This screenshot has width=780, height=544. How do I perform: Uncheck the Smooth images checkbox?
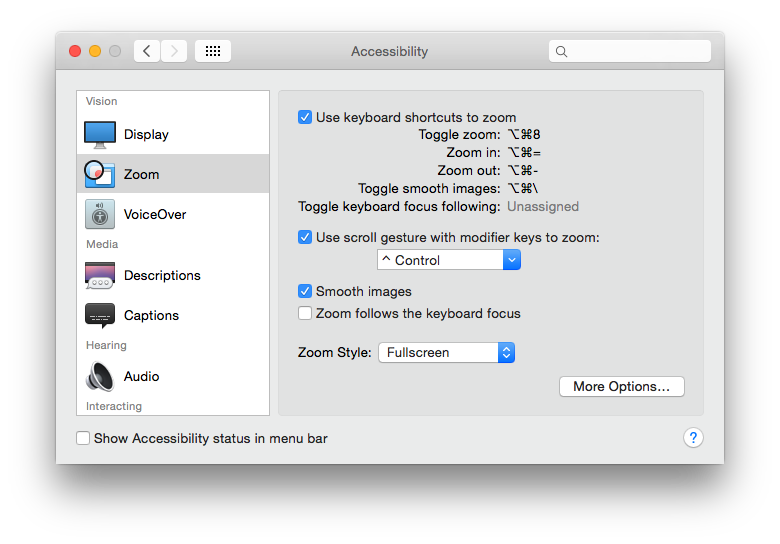[305, 291]
